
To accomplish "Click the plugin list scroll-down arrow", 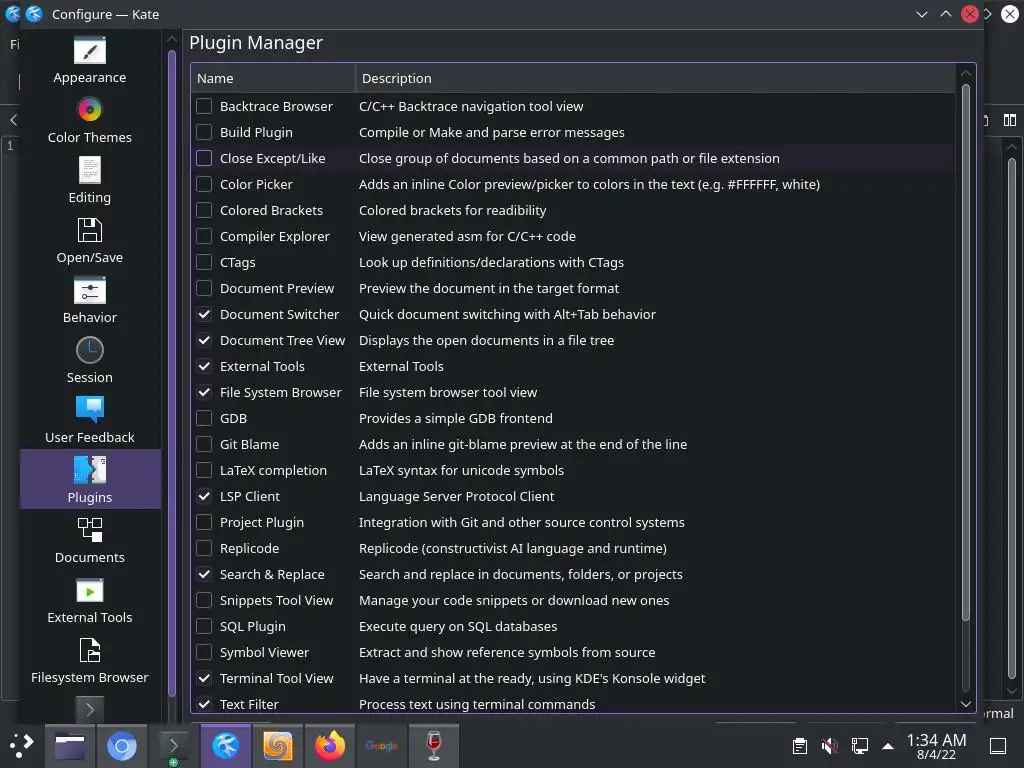I will click(966, 703).
